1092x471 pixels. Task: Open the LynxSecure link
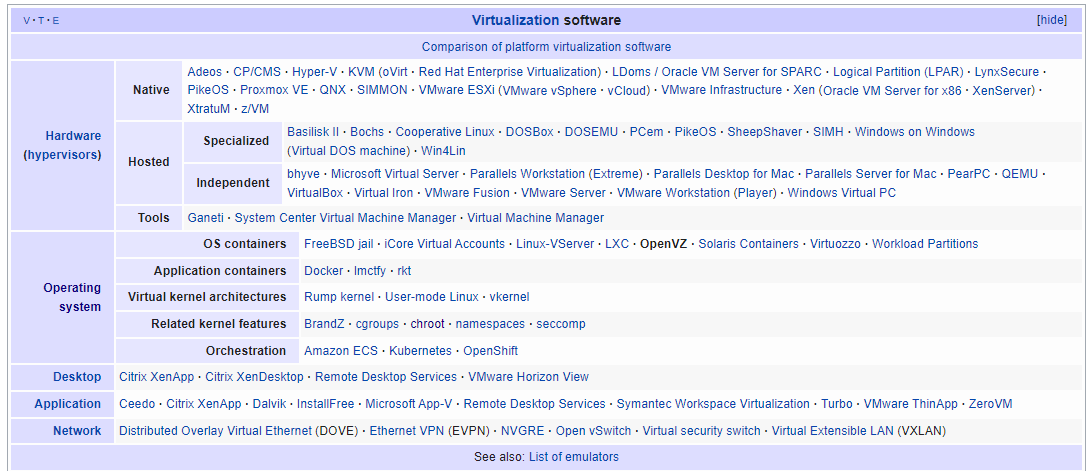coord(1006,72)
